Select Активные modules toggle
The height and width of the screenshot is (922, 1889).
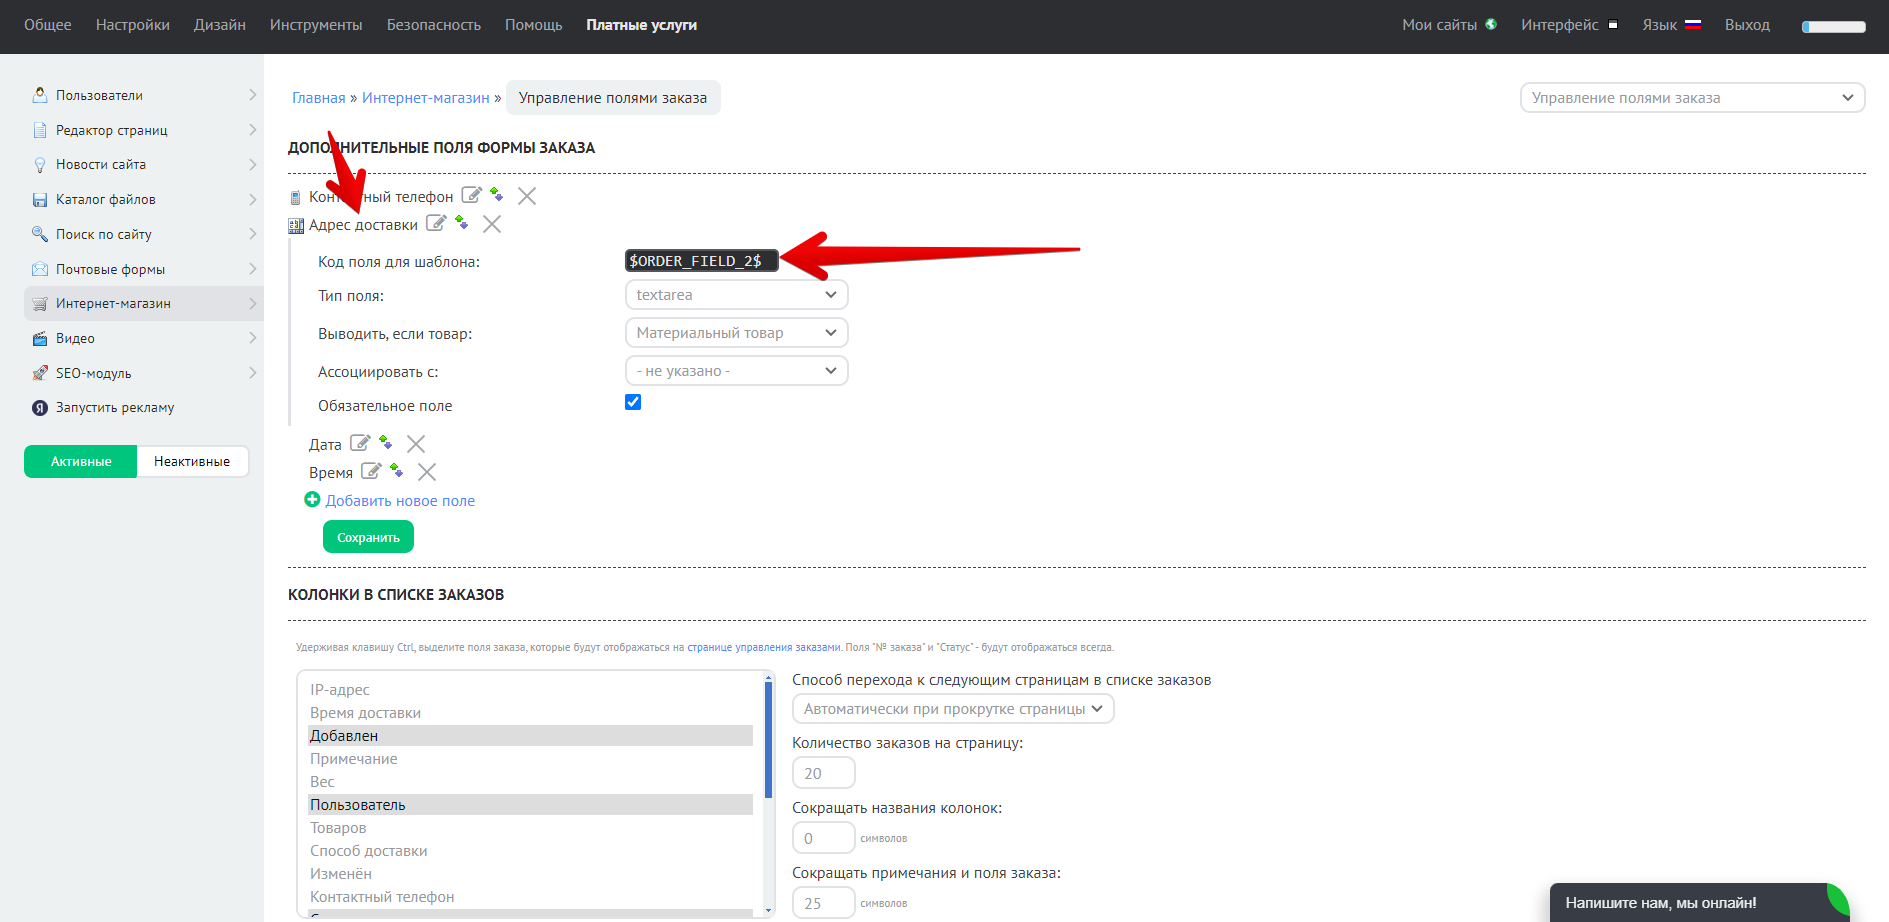81,461
